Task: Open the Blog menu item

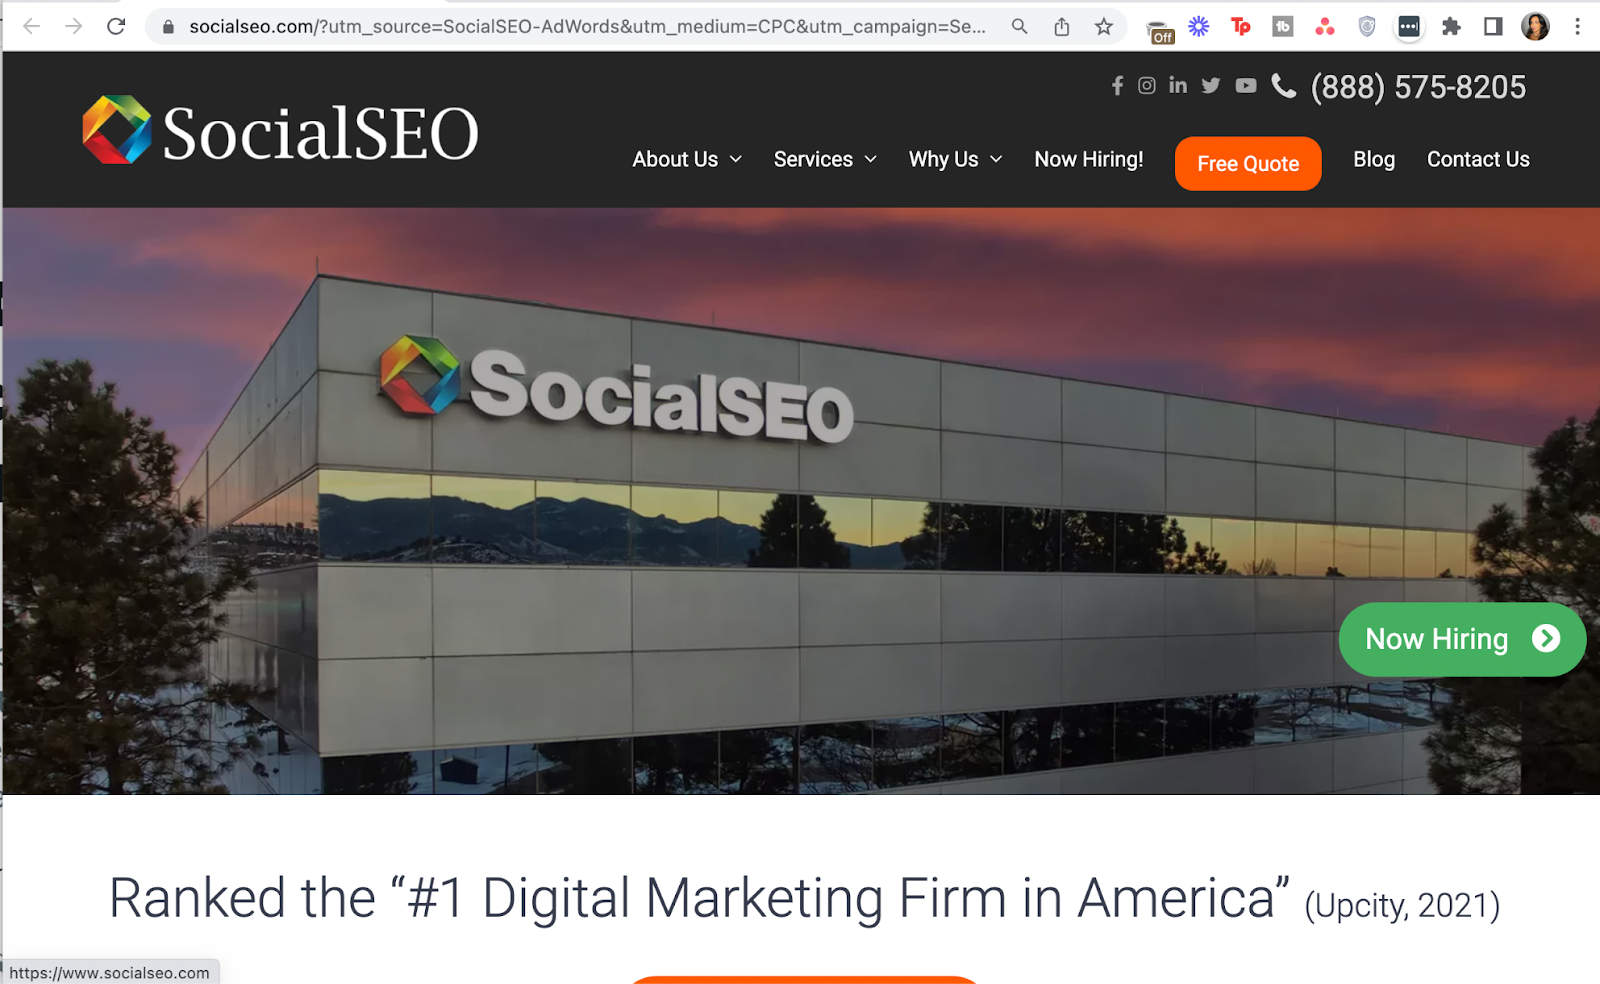Action: [x=1374, y=160]
